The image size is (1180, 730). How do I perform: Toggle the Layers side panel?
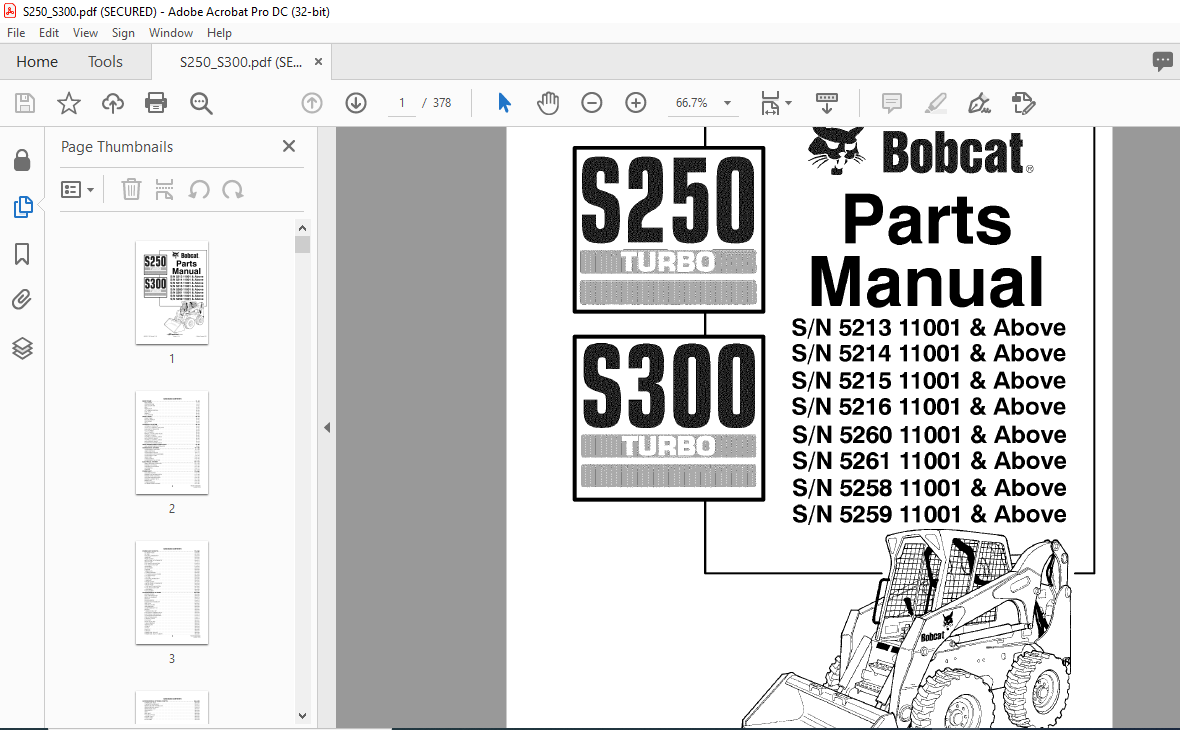pos(22,348)
